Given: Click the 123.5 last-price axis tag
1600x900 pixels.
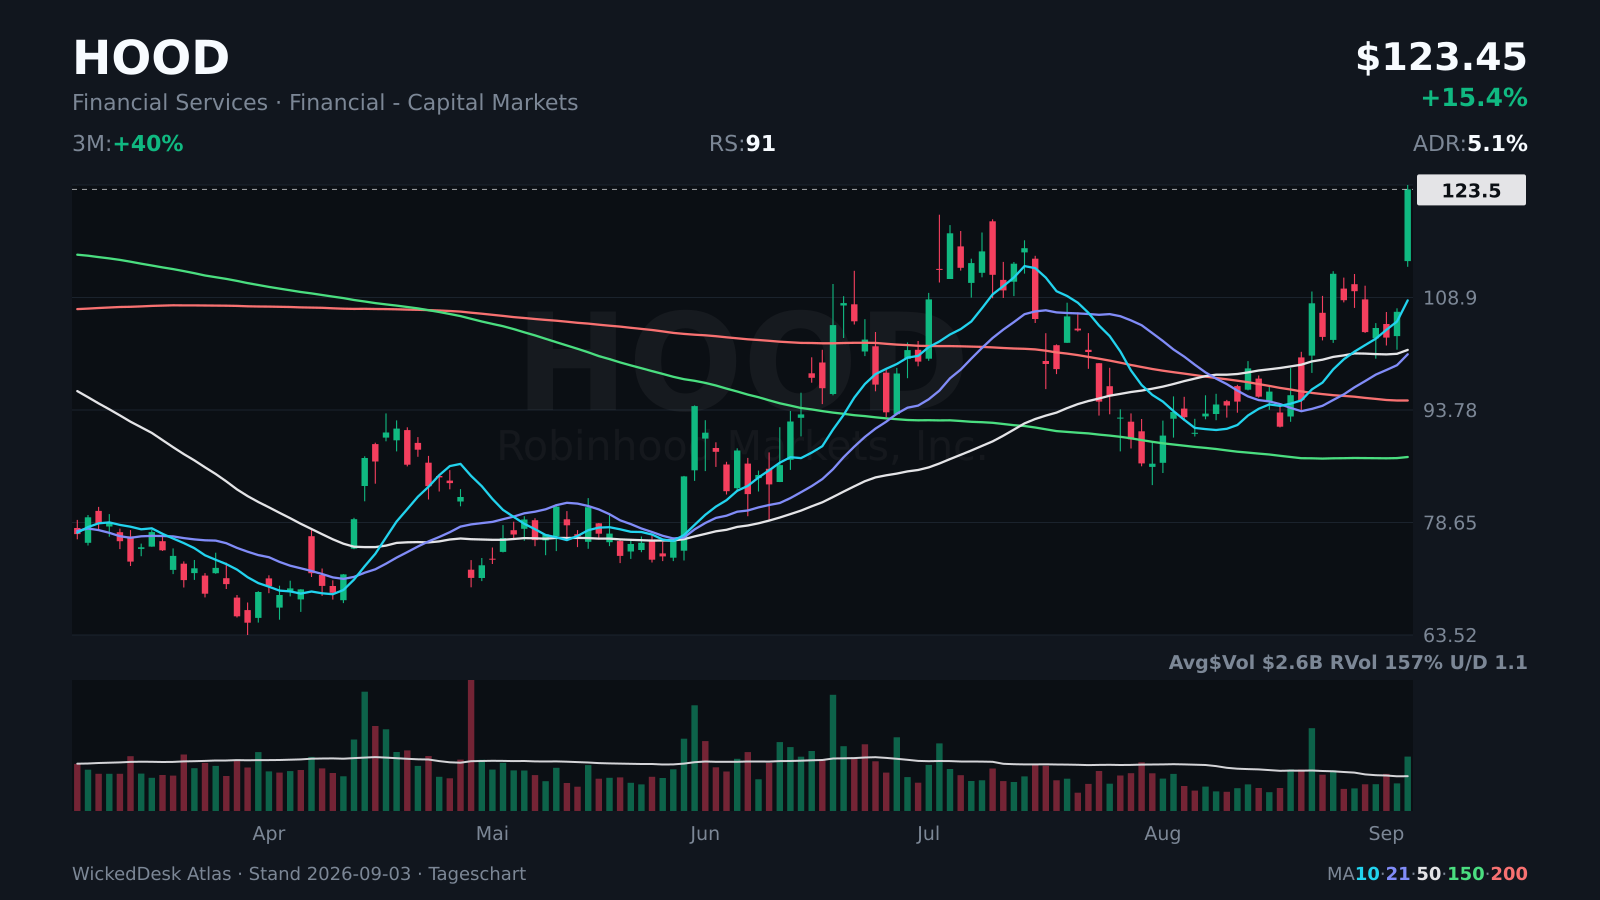Looking at the screenshot, I should tap(1471, 190).
